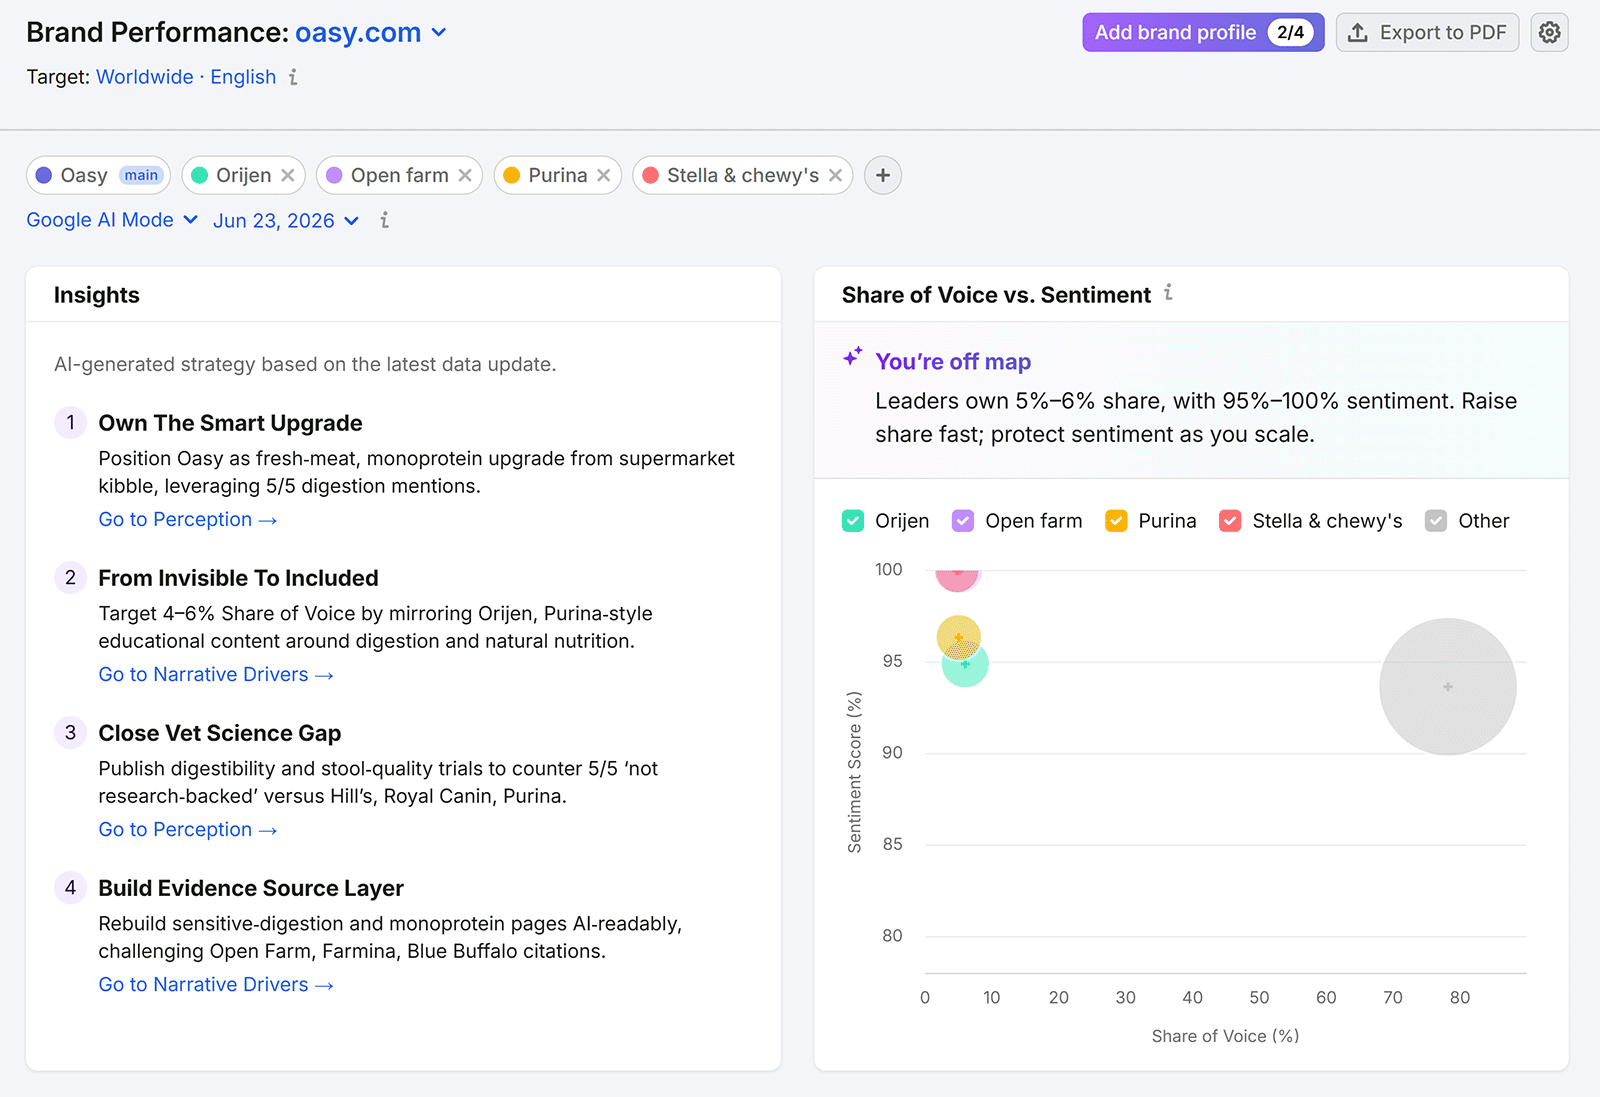The width and height of the screenshot is (1600, 1097).
Task: Click the Orijen chip green color dot
Action: [199, 175]
